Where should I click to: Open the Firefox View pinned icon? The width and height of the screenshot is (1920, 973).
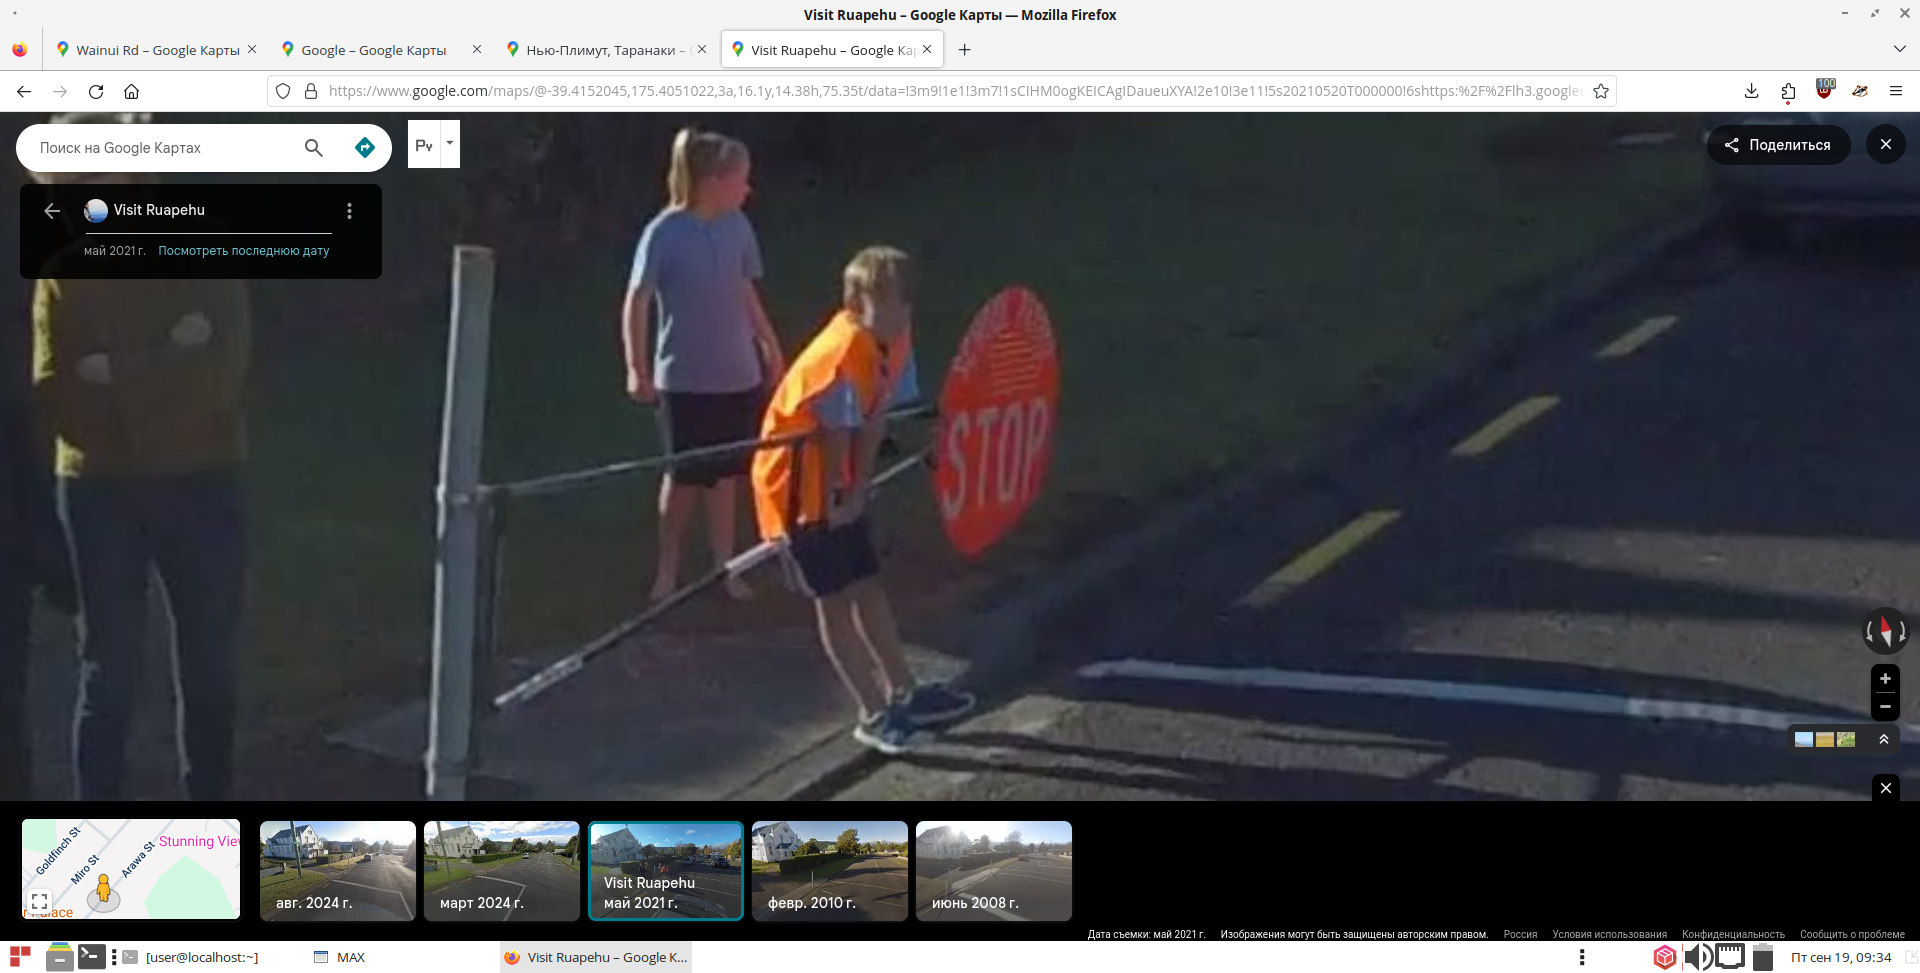click(x=20, y=50)
